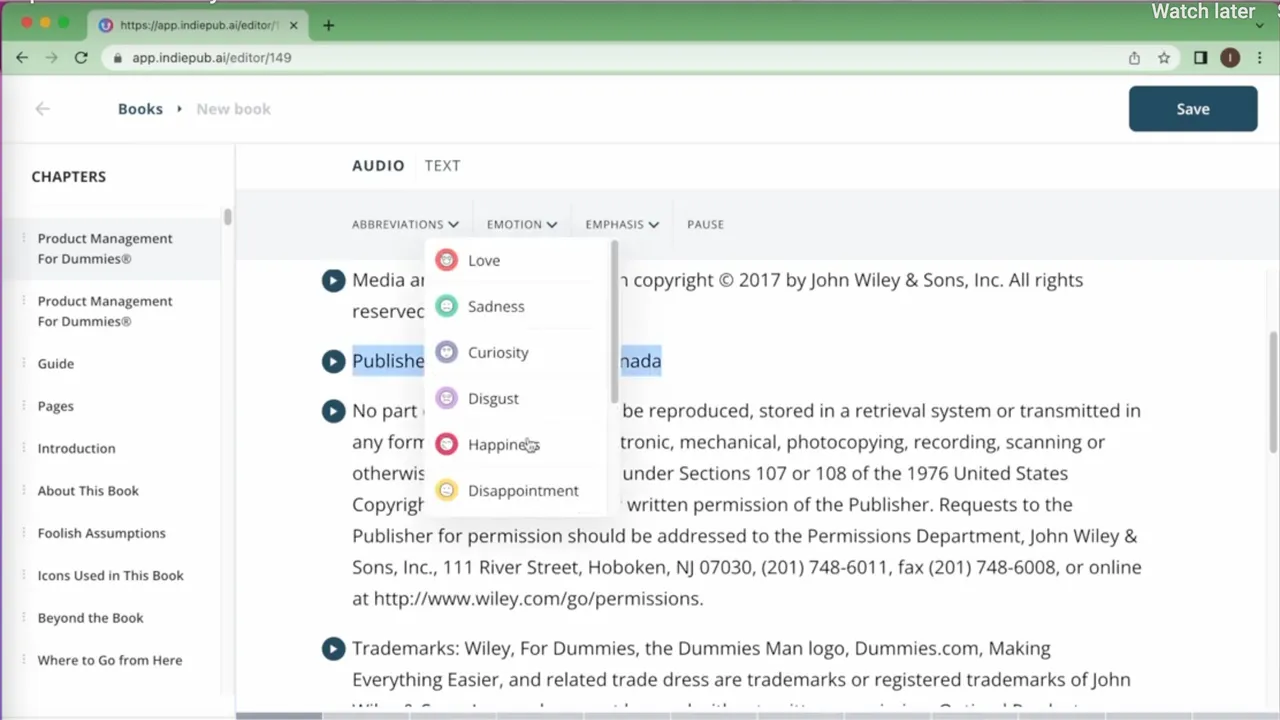Click the CHAPTERS sidebar heading
This screenshot has height=720, width=1280.
[x=69, y=177]
